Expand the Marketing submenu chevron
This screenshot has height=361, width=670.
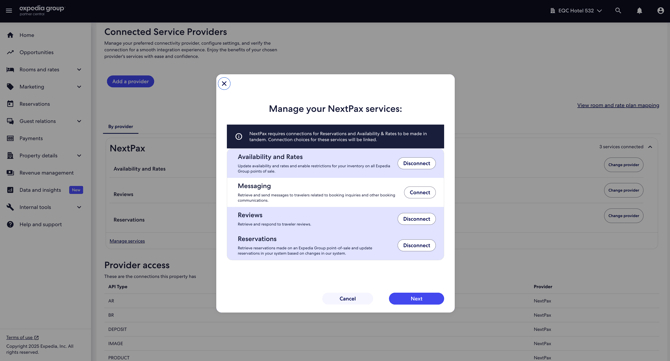point(79,87)
